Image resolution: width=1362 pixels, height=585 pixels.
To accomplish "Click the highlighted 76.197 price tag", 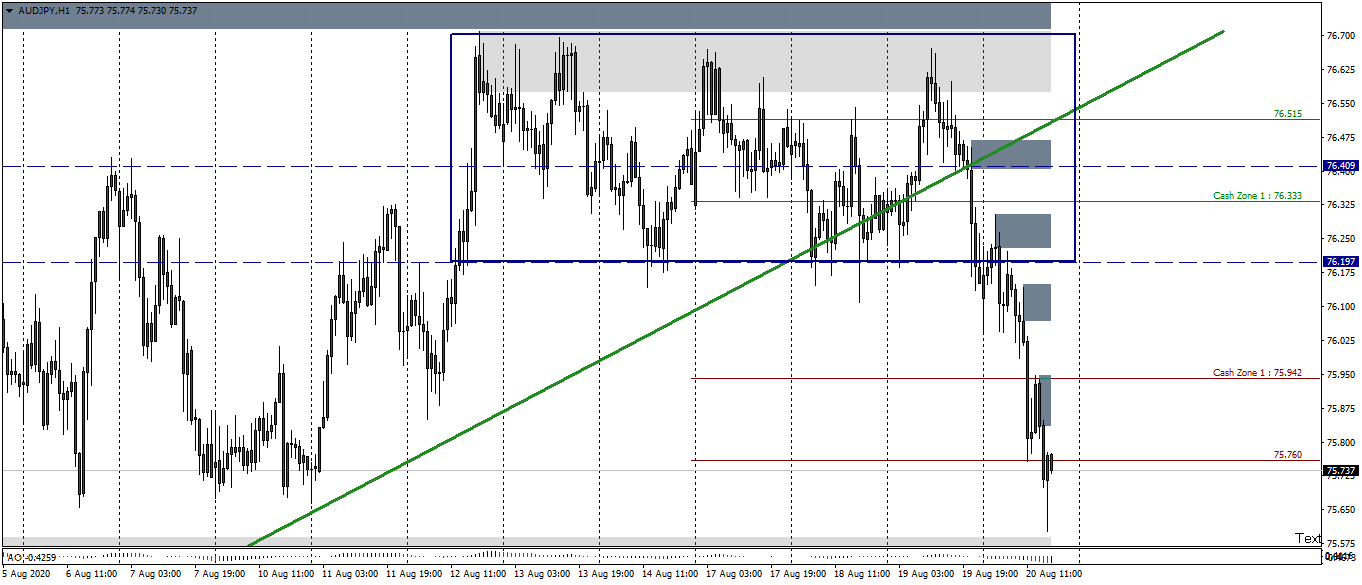I will point(1339,261).
